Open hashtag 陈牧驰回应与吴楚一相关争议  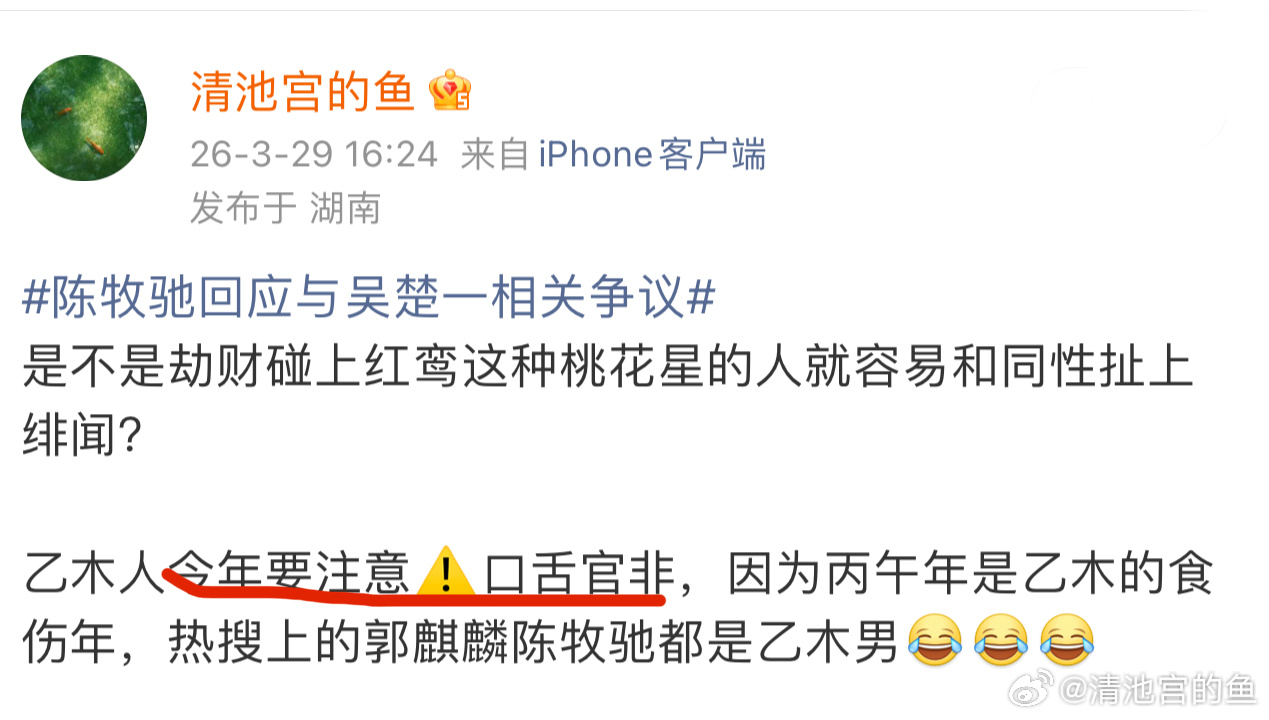pos(369,299)
